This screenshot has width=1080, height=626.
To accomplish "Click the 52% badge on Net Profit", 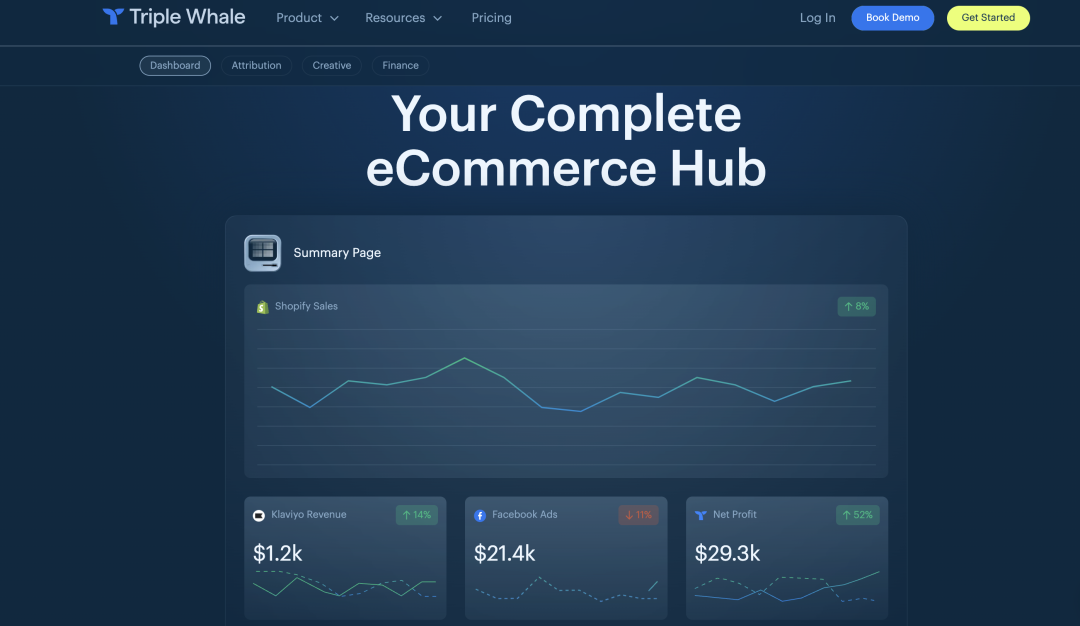I will click(858, 515).
